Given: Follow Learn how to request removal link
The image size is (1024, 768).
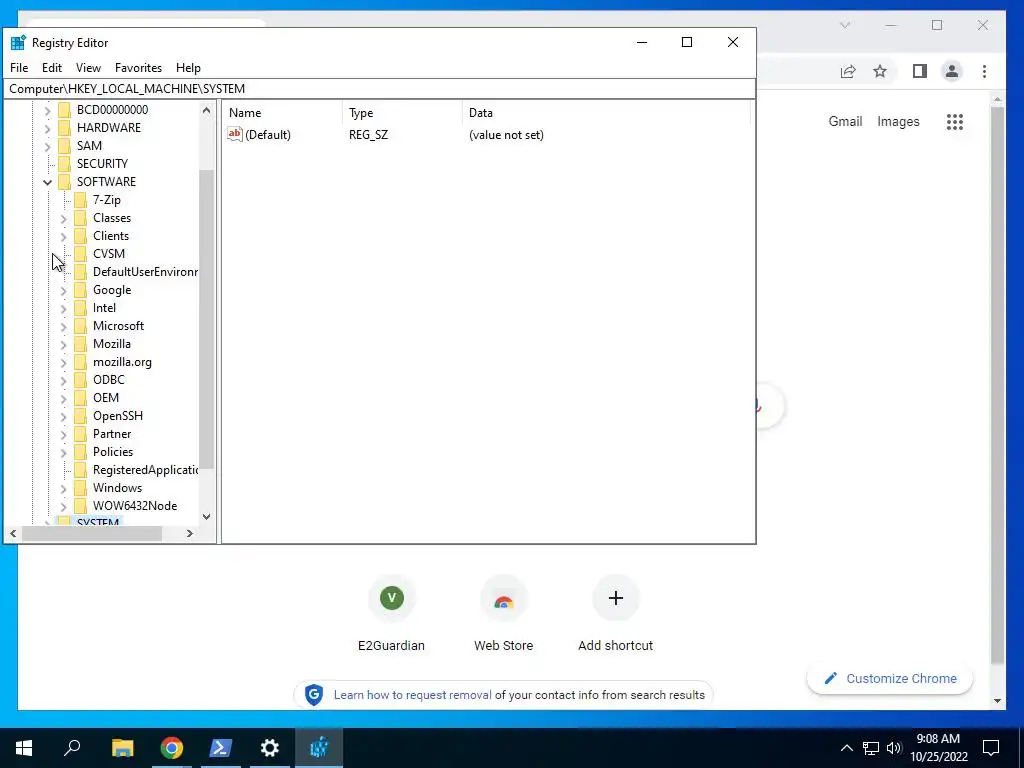Looking at the screenshot, I should click(x=412, y=695).
